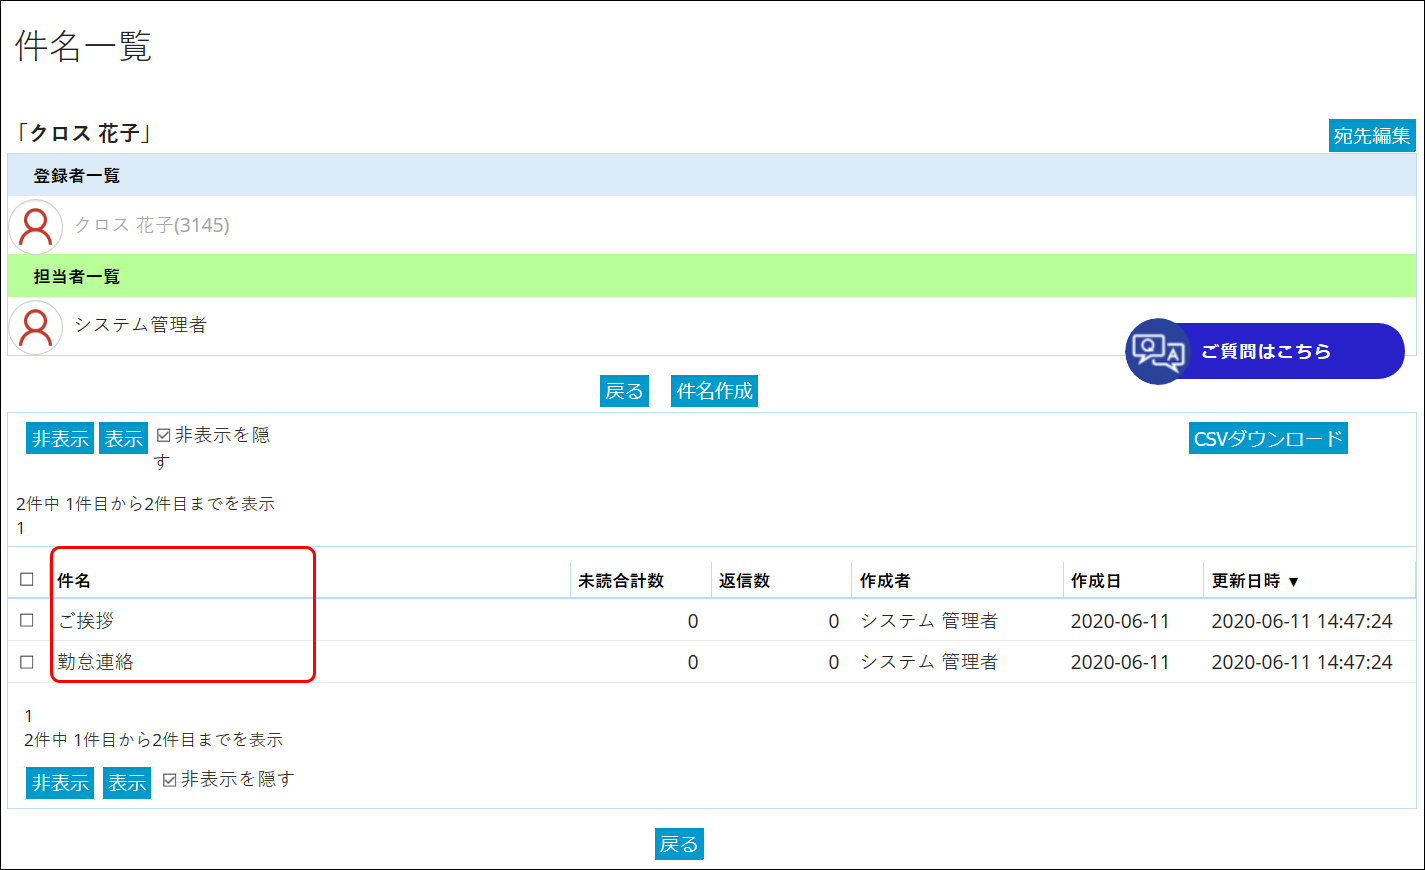Click the upper 非表示 button above the table
The height and width of the screenshot is (870, 1425).
60,438
